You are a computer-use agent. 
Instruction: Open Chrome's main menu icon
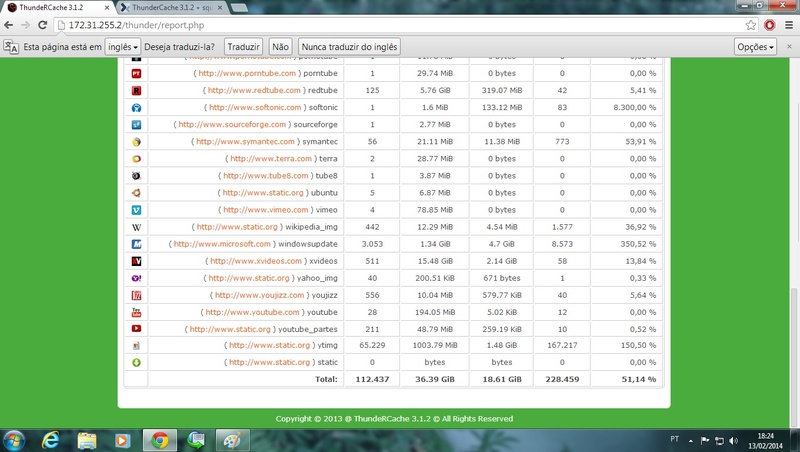789,25
